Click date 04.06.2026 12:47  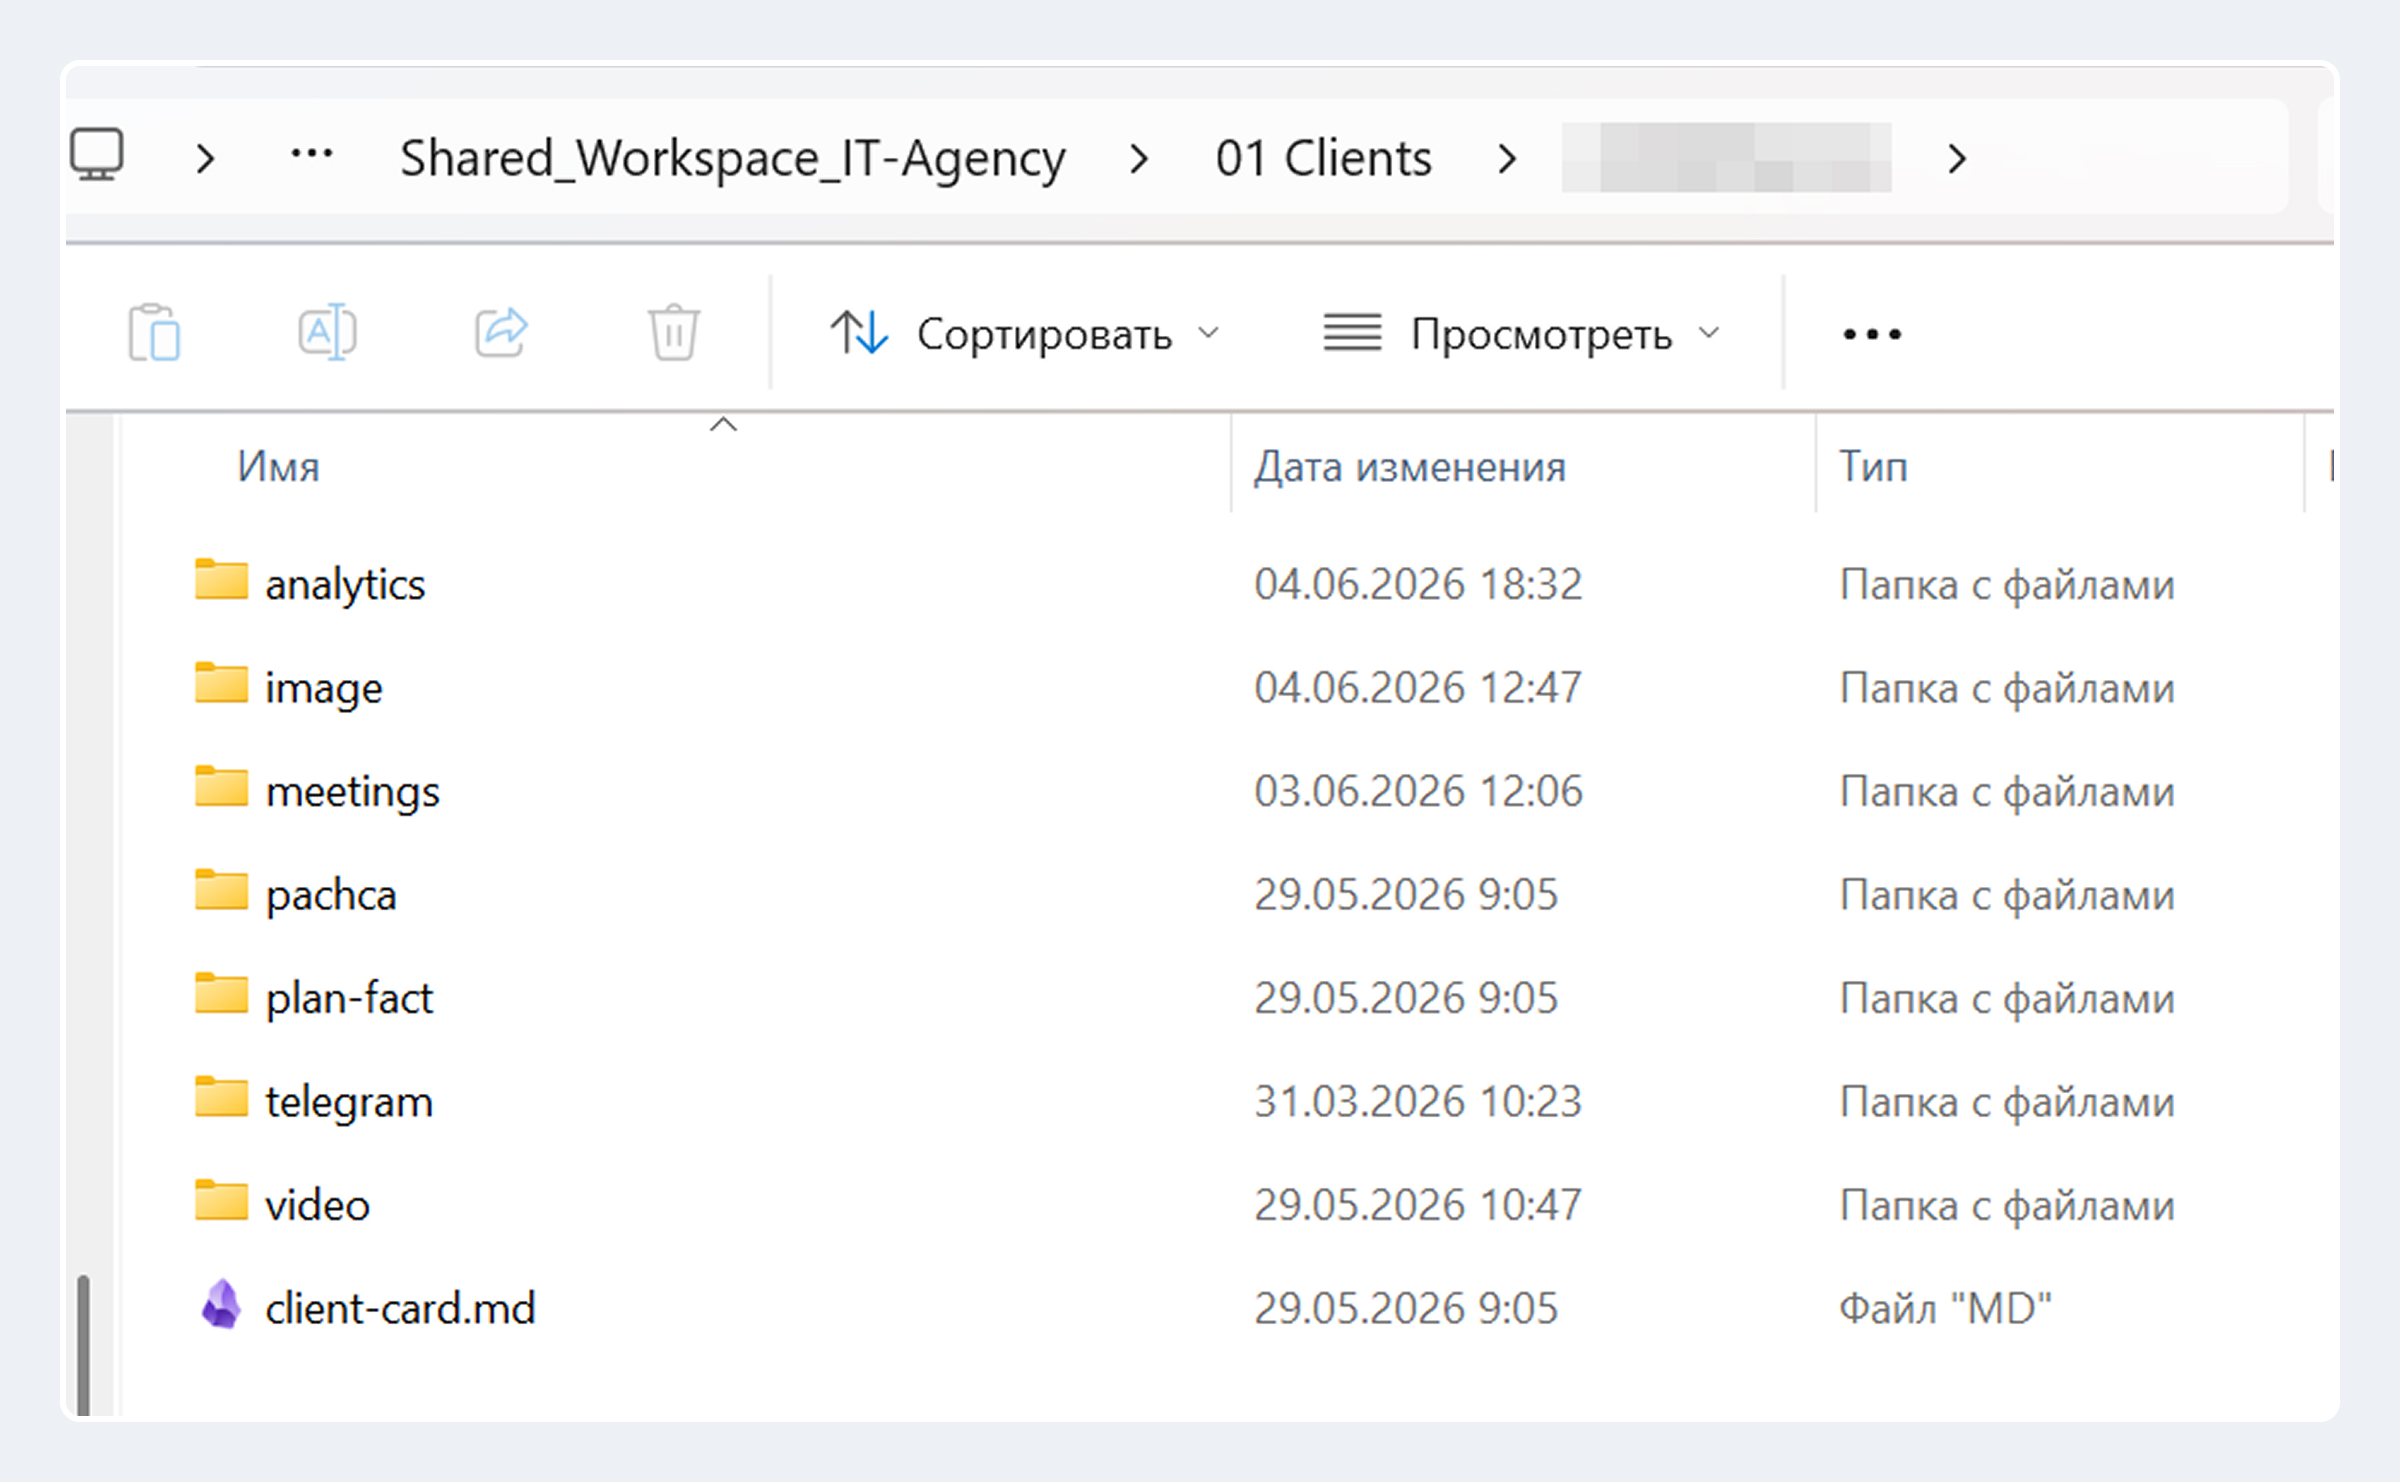click(x=1418, y=688)
